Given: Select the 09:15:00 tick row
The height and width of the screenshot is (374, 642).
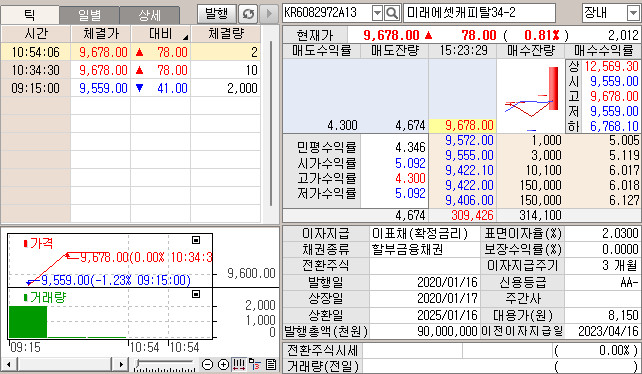Looking at the screenshot, I should point(131,88).
